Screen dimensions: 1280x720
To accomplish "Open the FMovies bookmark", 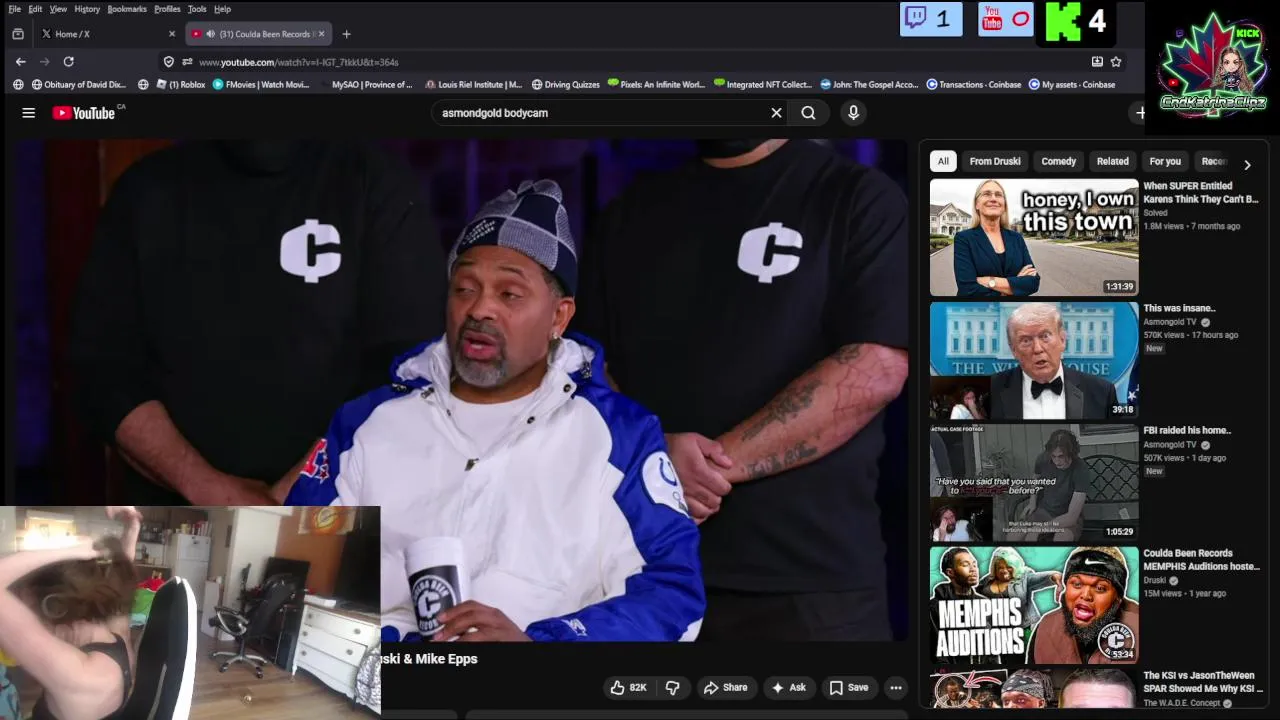I will pos(261,85).
